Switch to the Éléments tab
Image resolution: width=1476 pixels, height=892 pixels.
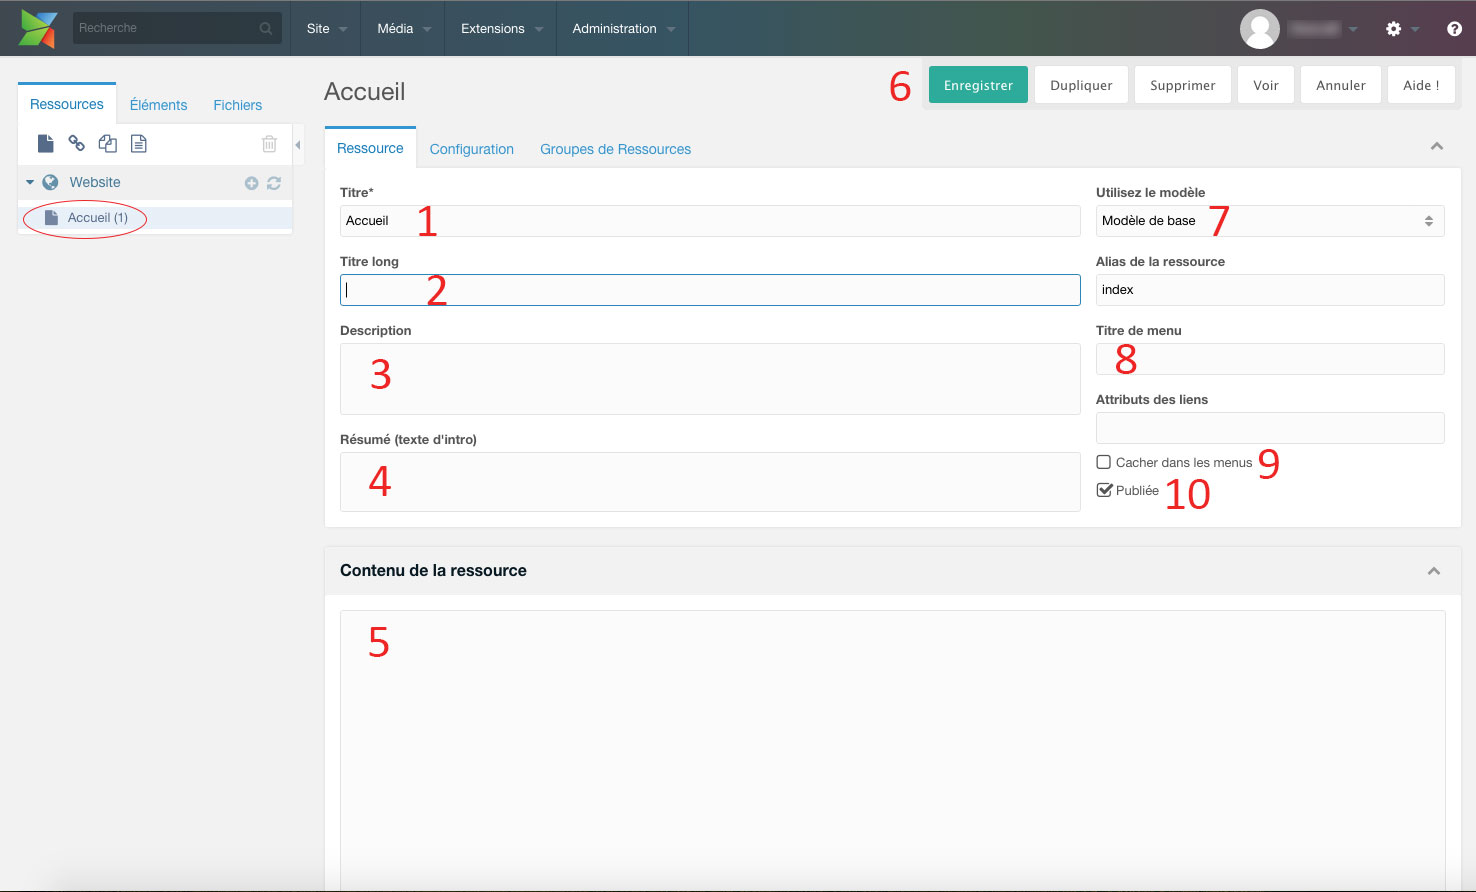[158, 105]
